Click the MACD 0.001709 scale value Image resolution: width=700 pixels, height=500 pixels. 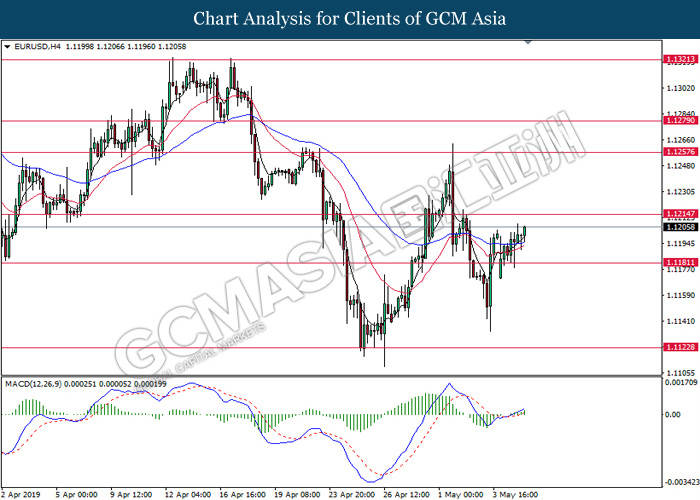[680, 381]
